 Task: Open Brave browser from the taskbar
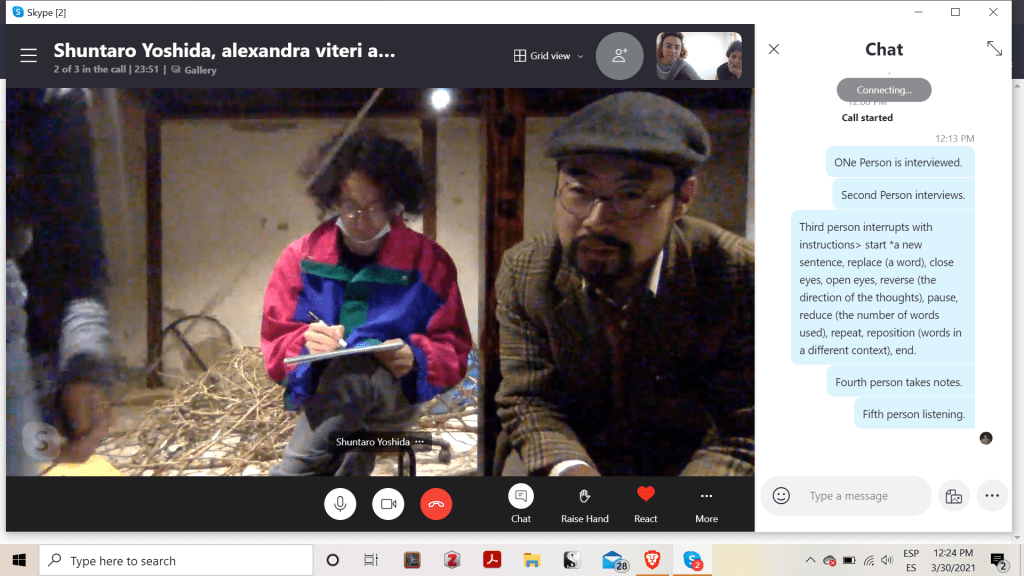(x=652, y=560)
